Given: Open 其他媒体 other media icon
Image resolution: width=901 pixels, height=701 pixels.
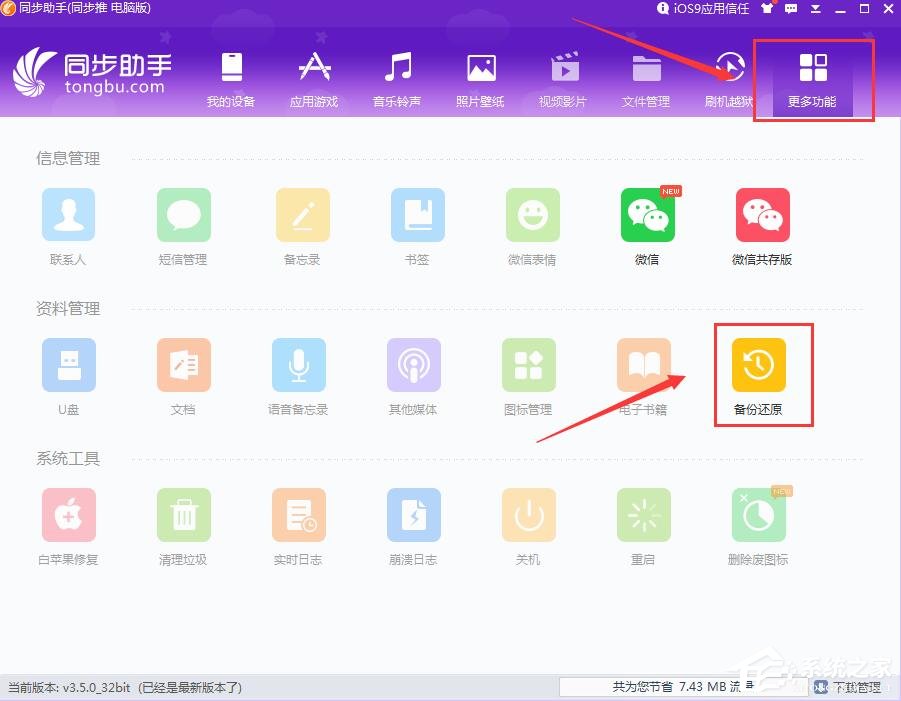Looking at the screenshot, I should (x=414, y=365).
